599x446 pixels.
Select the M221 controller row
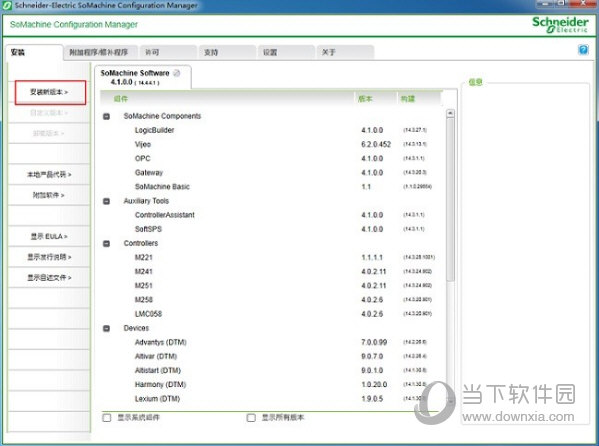click(271, 258)
